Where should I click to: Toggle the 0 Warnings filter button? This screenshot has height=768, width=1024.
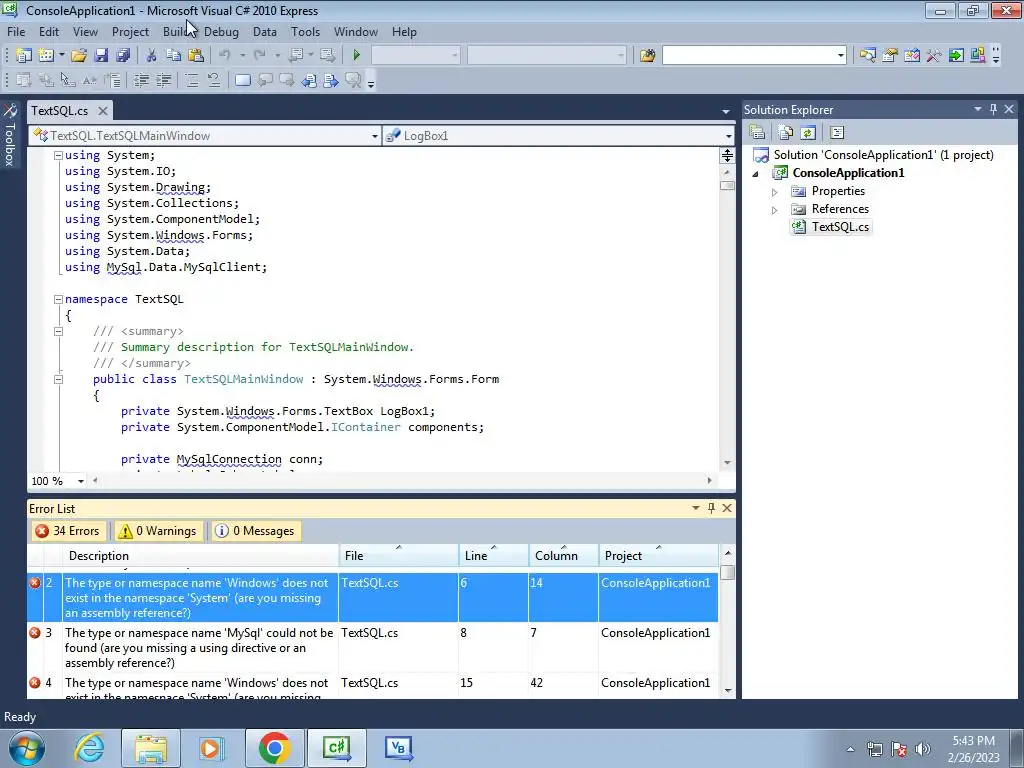(157, 531)
